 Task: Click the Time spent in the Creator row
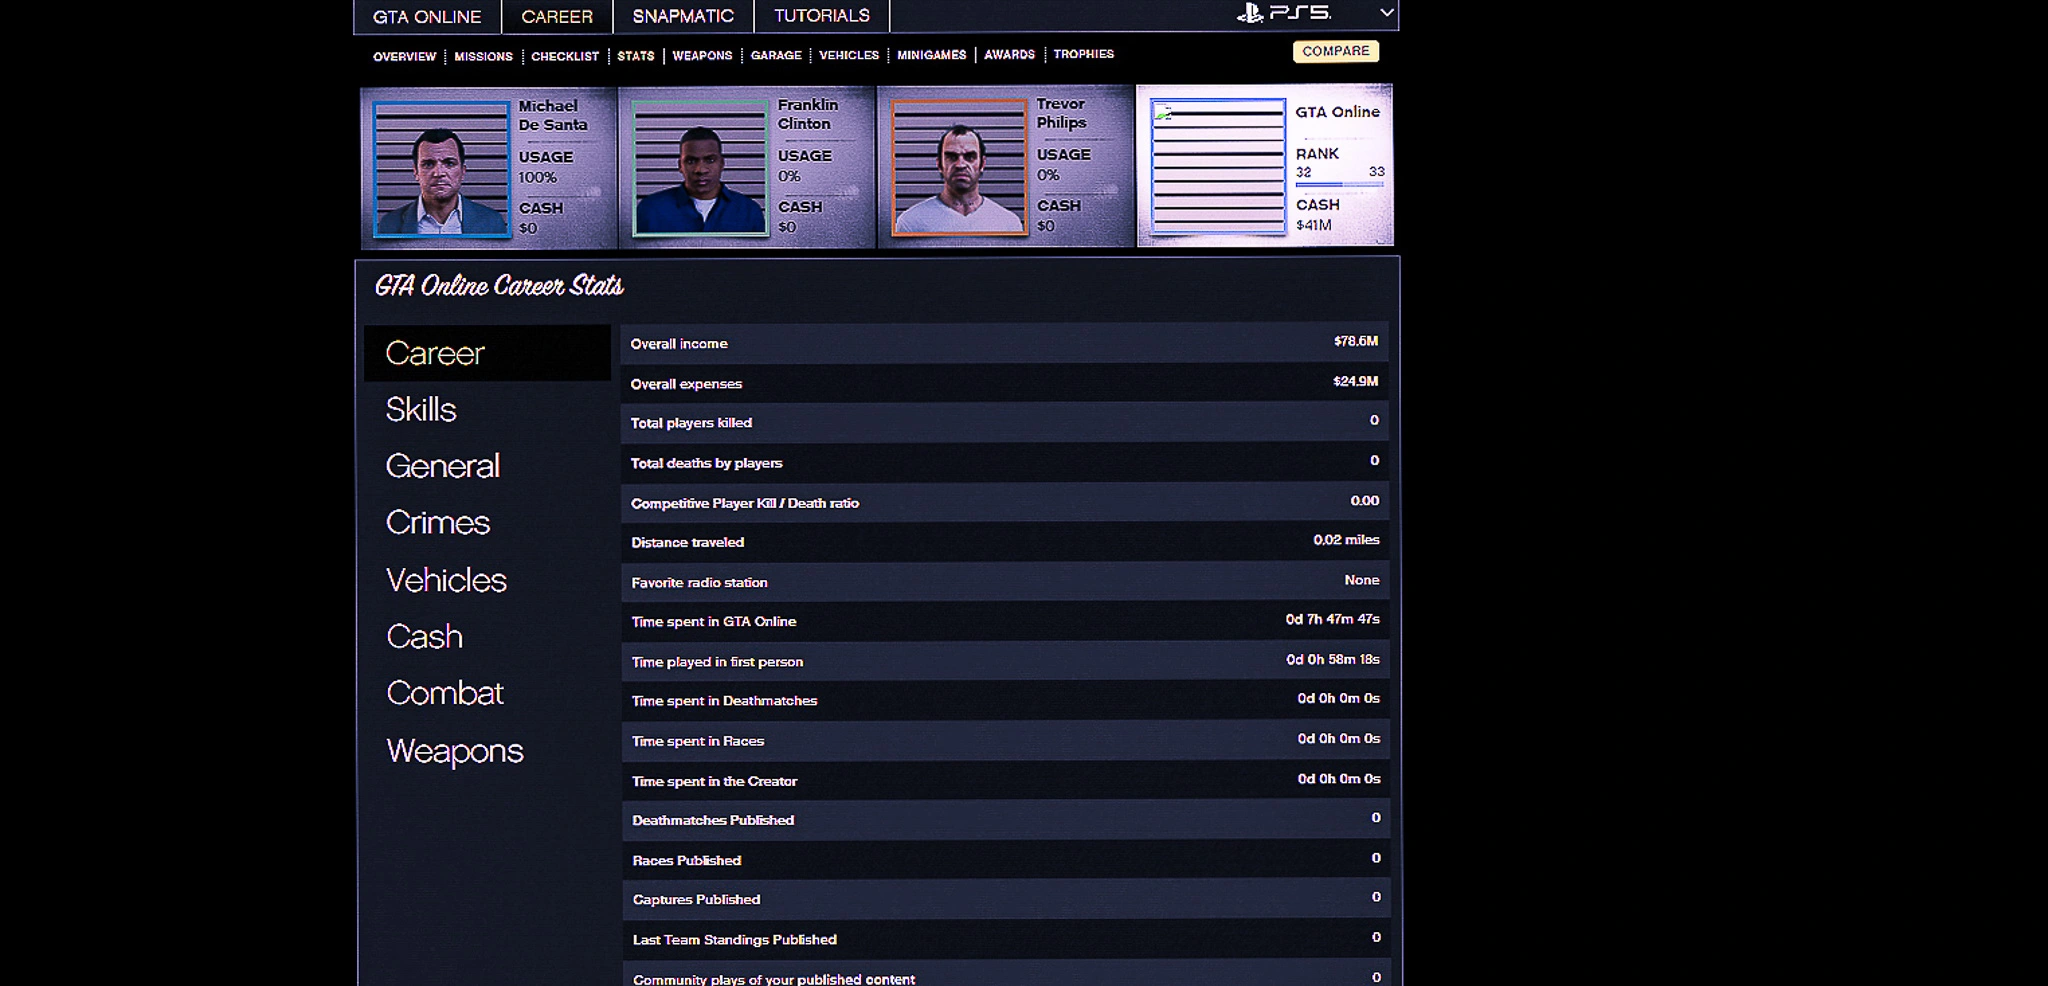(x=1004, y=780)
